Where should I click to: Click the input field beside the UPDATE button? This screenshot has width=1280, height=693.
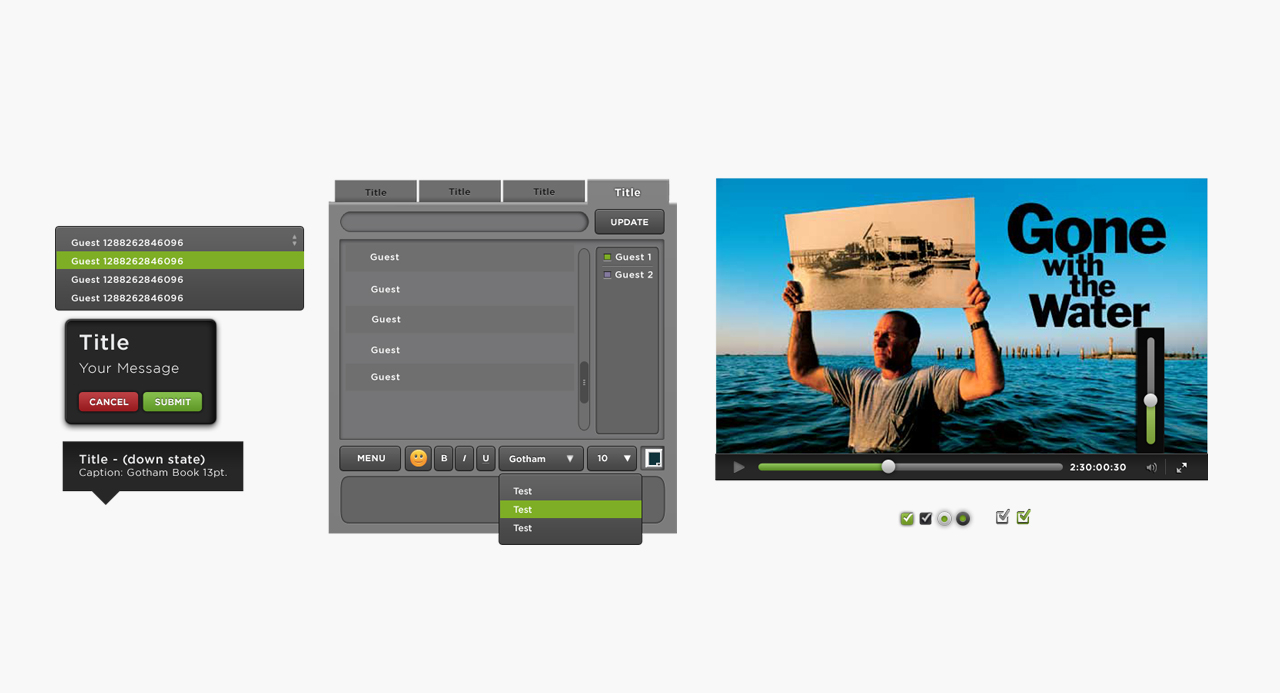coord(464,222)
